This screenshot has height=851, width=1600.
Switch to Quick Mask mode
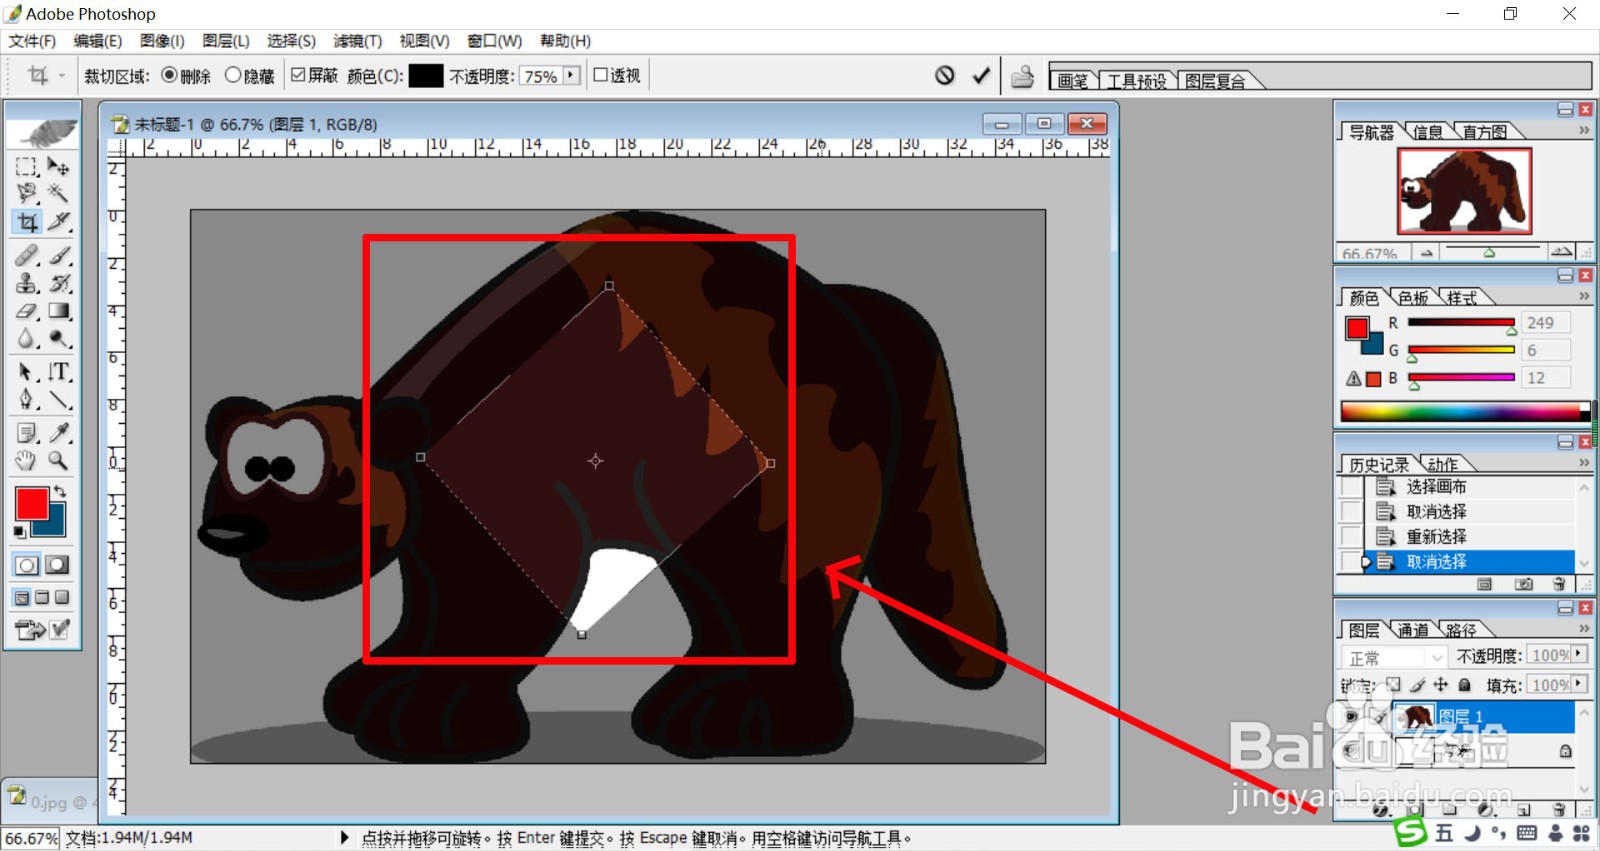point(58,565)
